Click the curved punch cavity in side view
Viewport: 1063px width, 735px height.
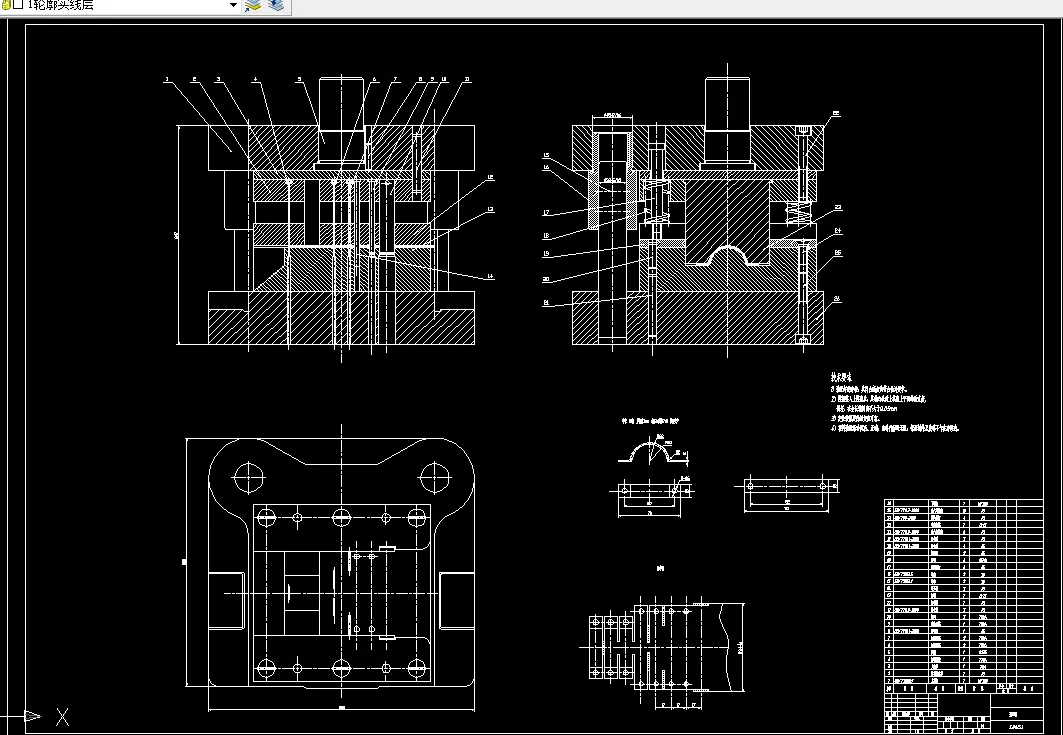727,255
